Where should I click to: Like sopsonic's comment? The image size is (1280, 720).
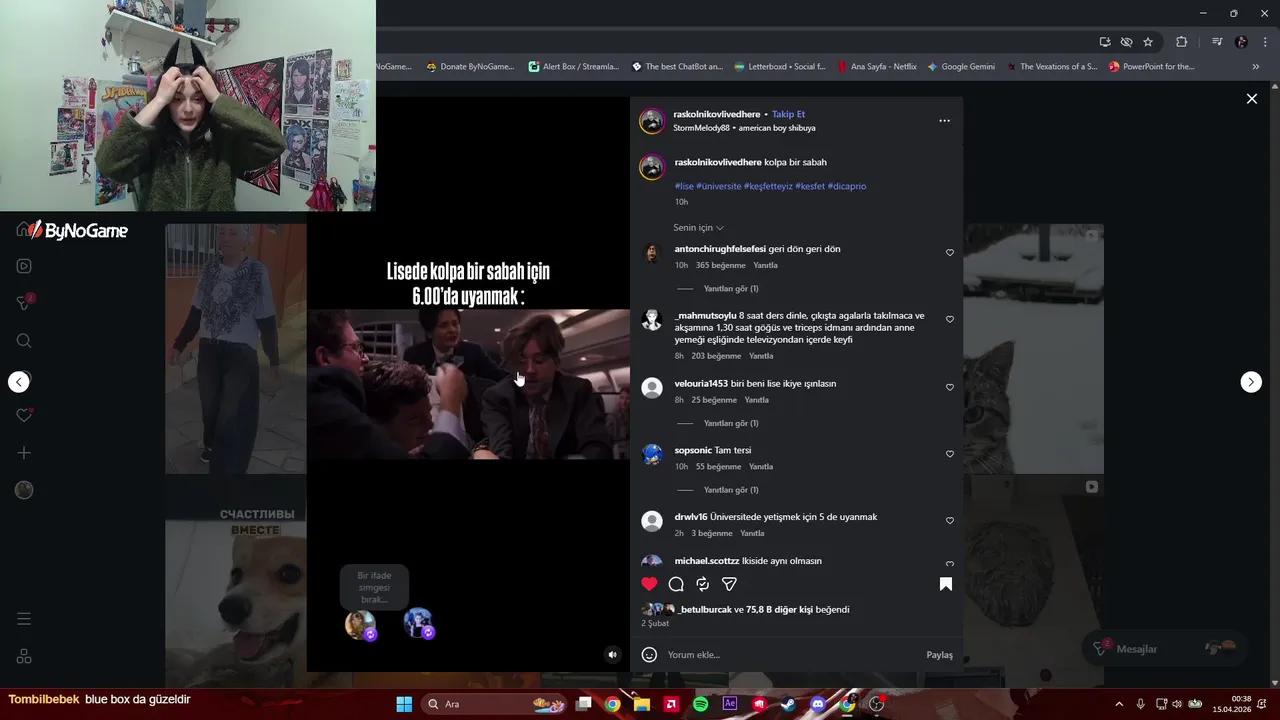pos(950,454)
